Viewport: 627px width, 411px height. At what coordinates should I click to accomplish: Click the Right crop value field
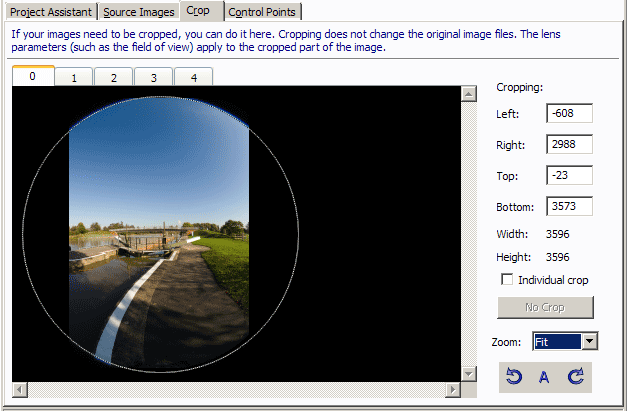coord(569,145)
